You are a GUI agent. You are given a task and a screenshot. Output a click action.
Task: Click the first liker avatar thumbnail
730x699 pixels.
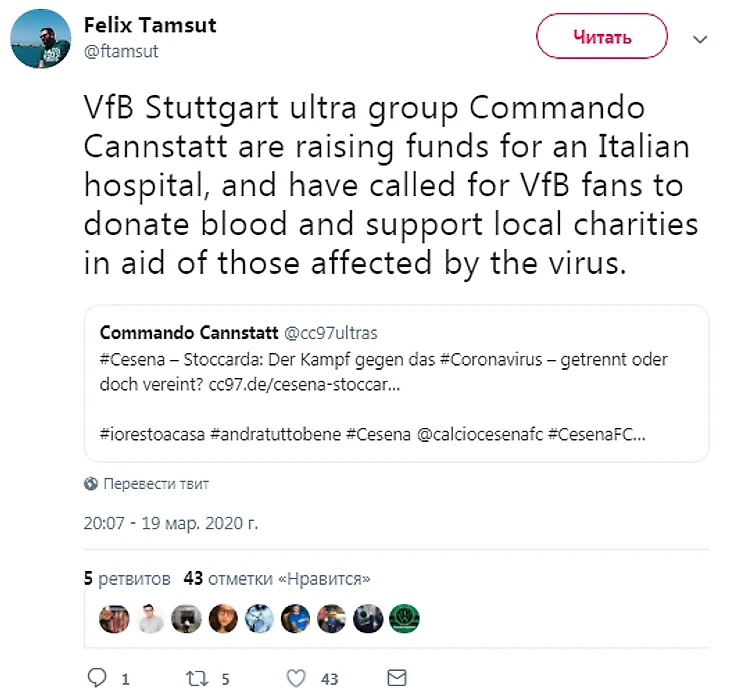coord(114,619)
